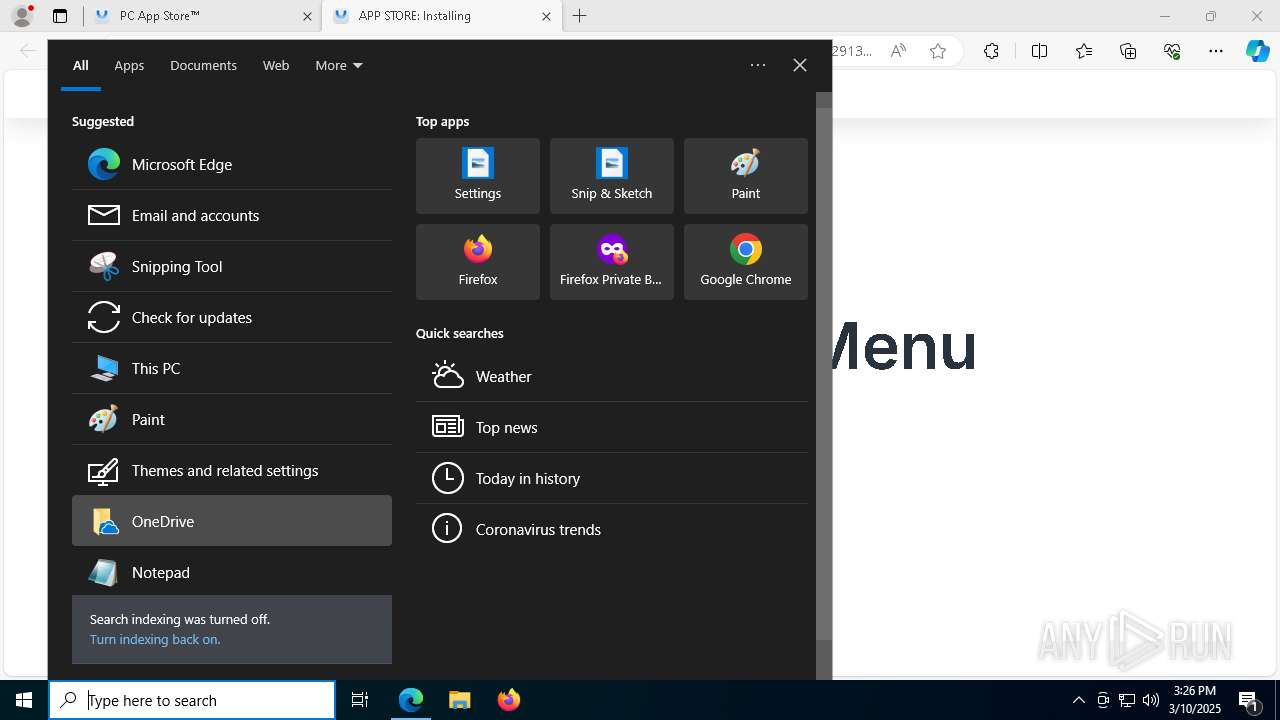1280x720 pixels.
Task: Launch Snipping Tool from suggestions
Action: tap(232, 266)
